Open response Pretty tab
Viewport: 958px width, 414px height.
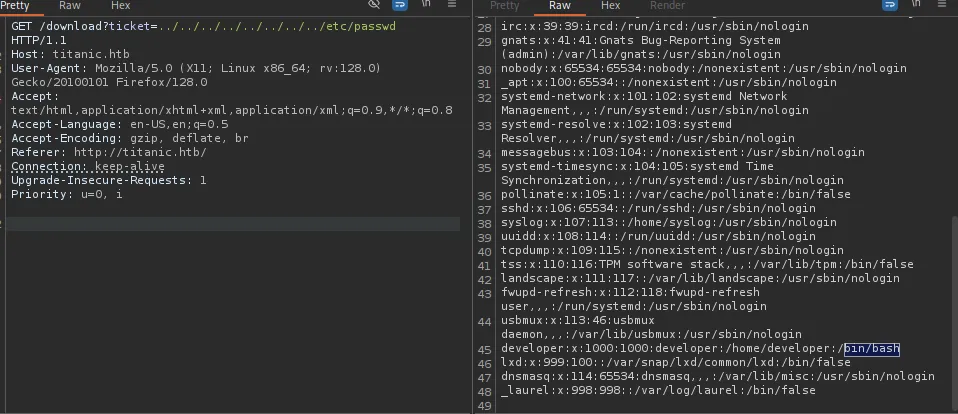tap(504, 5)
